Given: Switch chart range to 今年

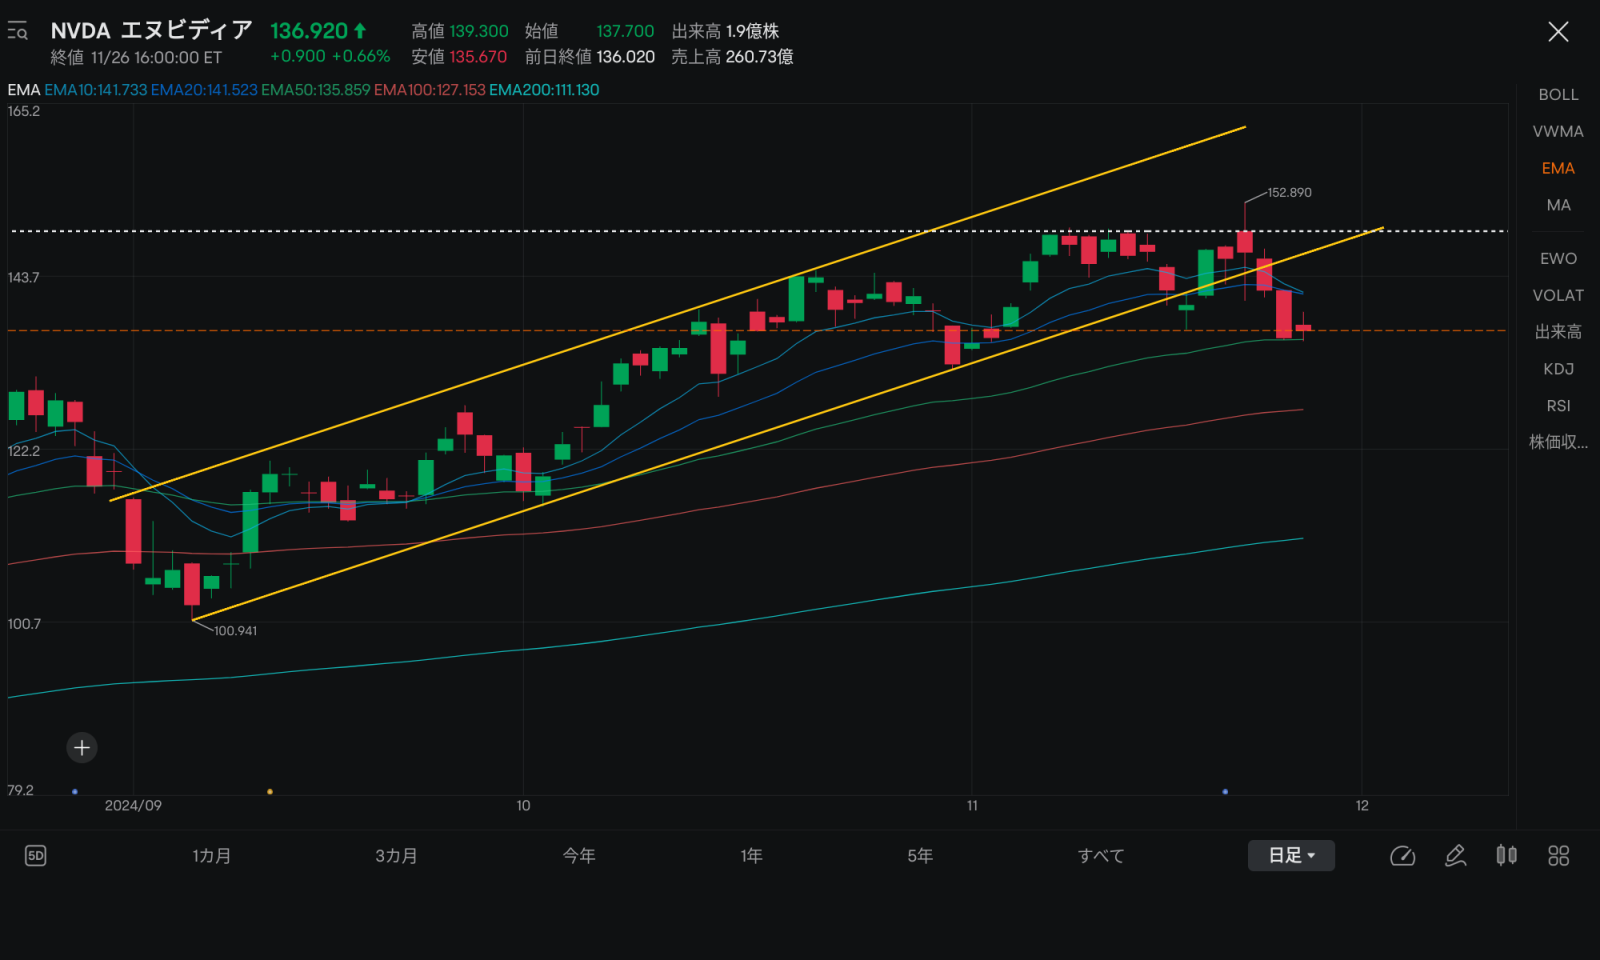Looking at the screenshot, I should [x=579, y=856].
